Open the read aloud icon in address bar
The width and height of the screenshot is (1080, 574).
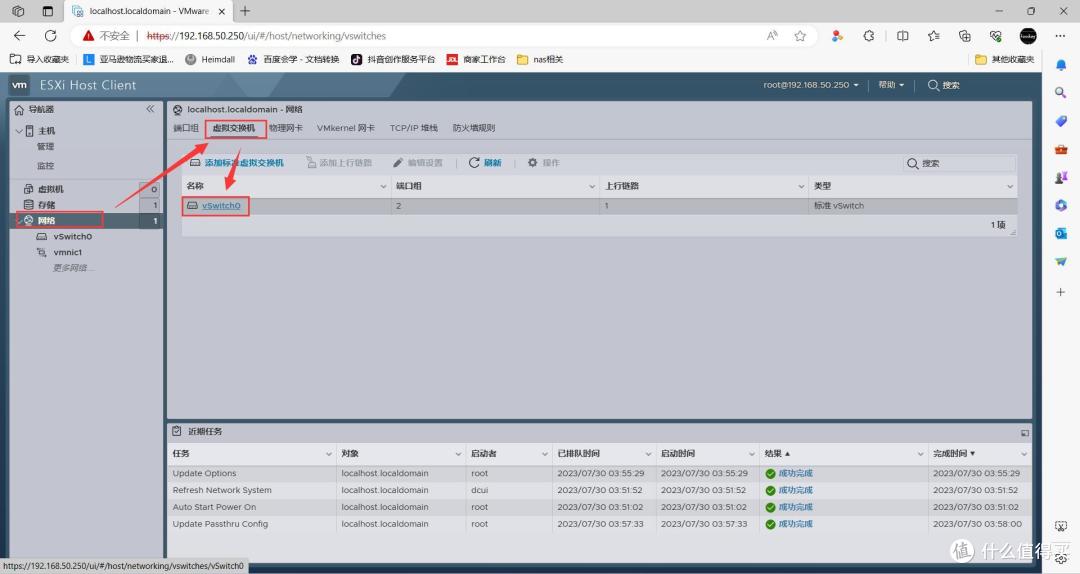pos(772,36)
